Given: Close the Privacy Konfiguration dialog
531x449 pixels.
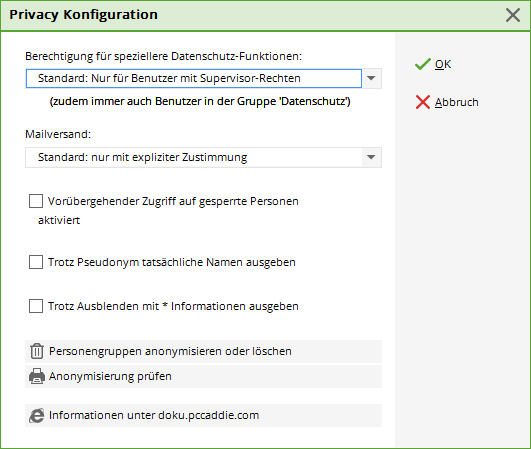Looking at the screenshot, I should (513, 15).
